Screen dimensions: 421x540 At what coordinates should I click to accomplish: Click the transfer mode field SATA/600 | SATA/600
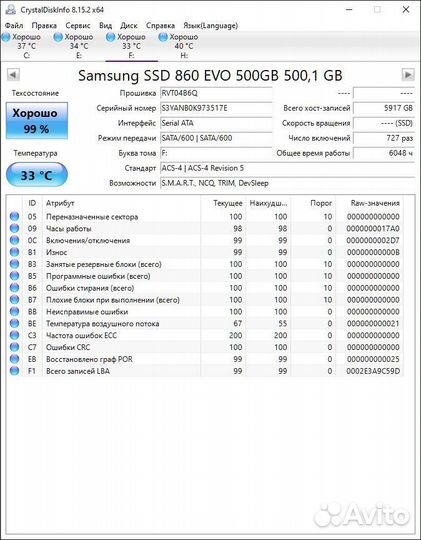pyautogui.click(x=216, y=138)
